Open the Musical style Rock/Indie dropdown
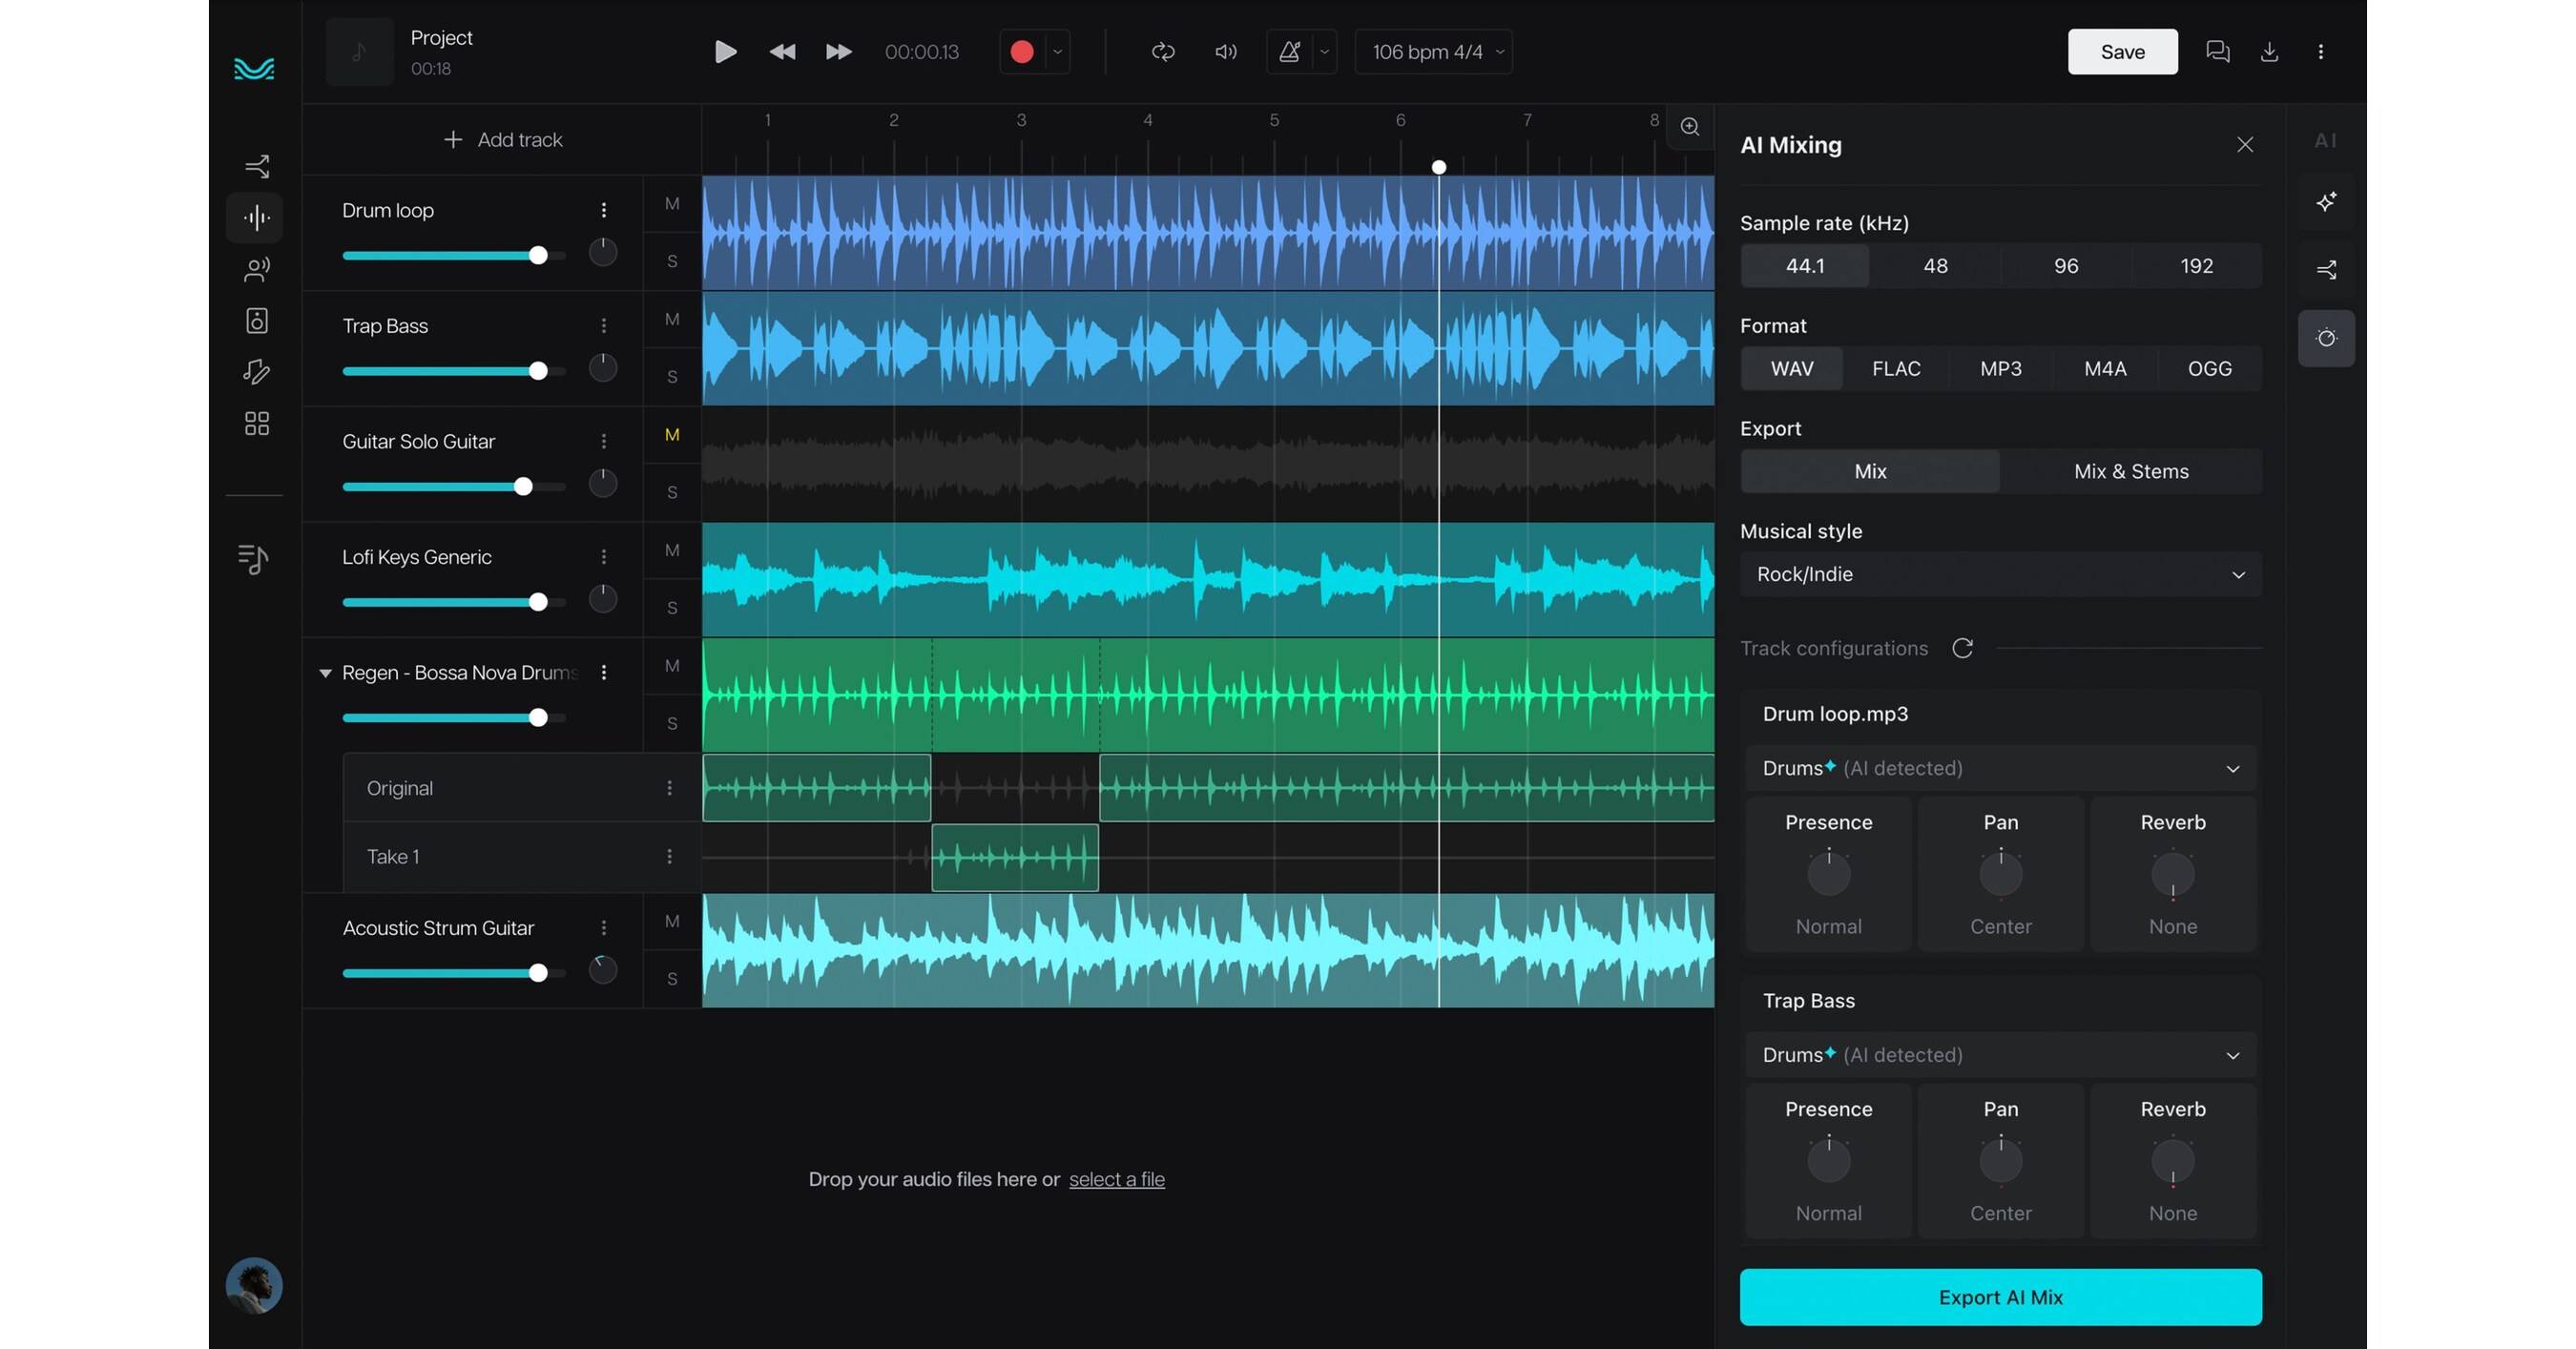Viewport: 2576px width, 1349px height. point(2000,575)
